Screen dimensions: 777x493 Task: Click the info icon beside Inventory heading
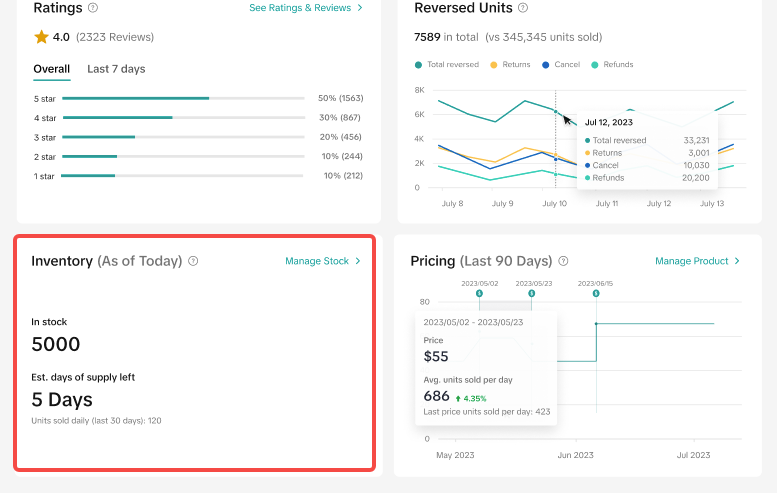193,261
